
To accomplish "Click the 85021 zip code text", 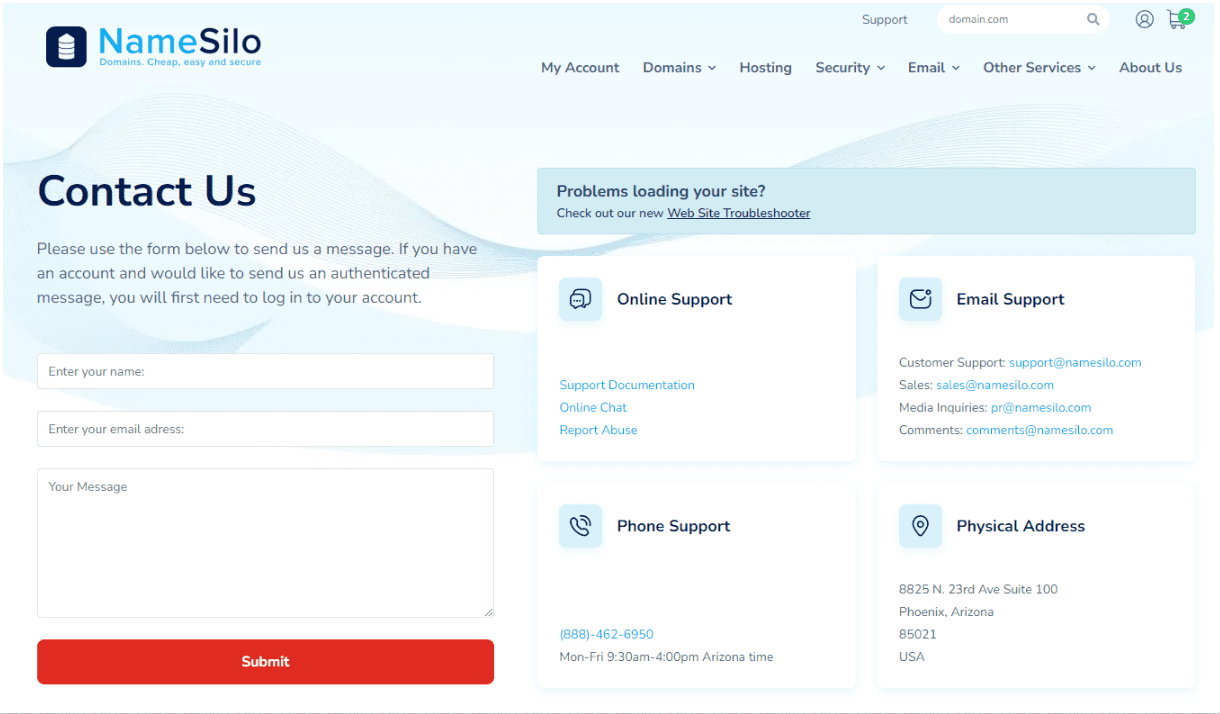I will click(917, 634).
